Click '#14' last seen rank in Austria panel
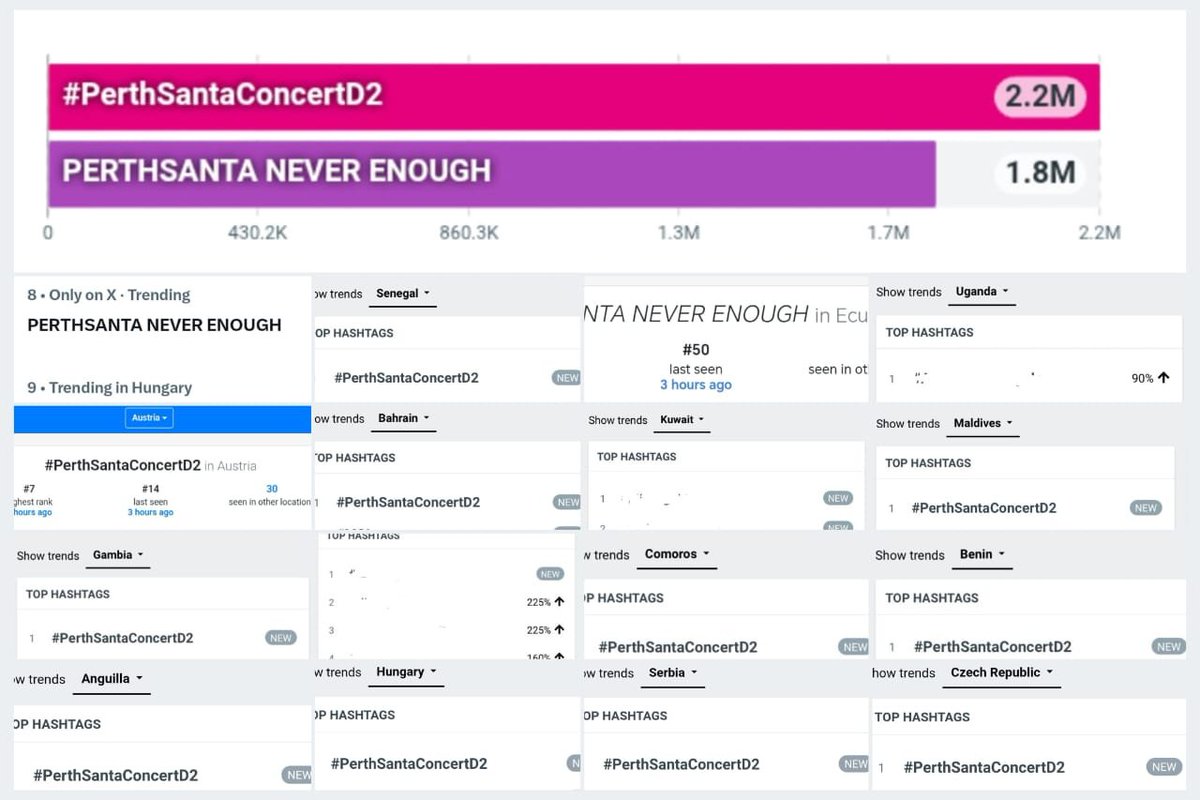 (x=150, y=489)
